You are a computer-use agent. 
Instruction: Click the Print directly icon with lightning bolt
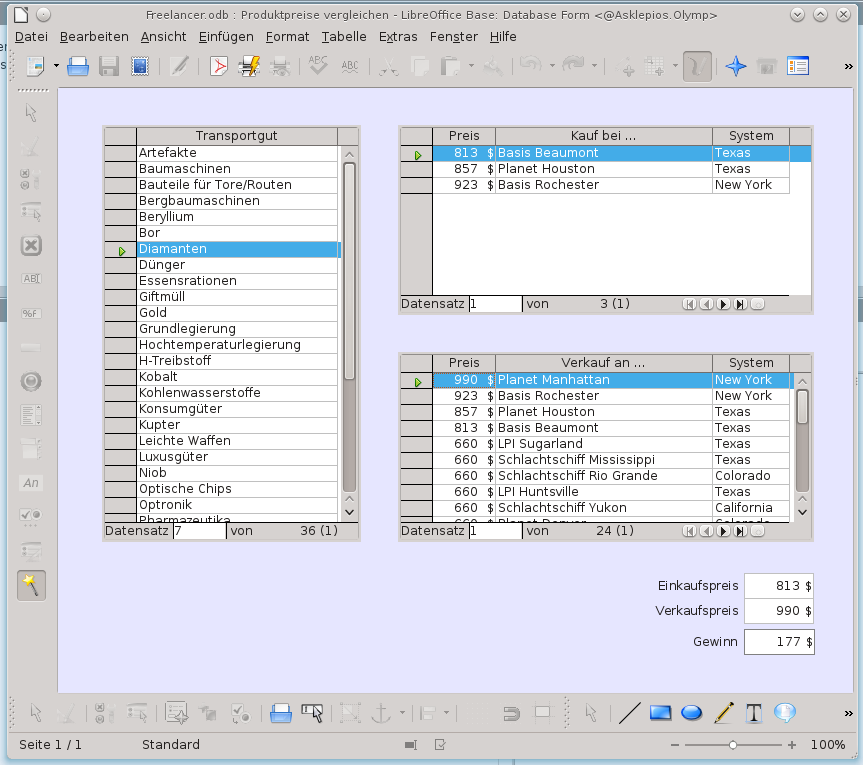[249, 67]
